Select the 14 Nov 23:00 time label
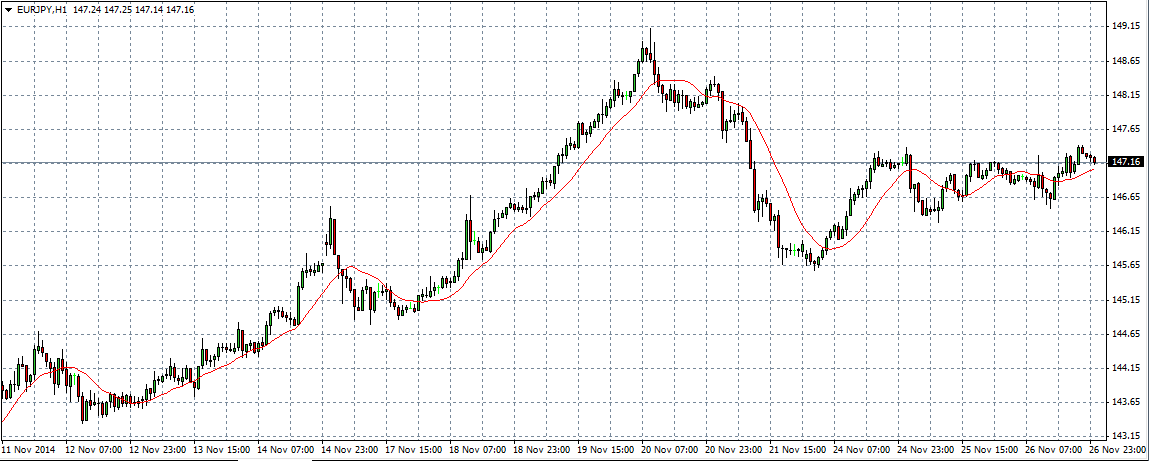The width and height of the screenshot is (1149, 461). pos(351,450)
